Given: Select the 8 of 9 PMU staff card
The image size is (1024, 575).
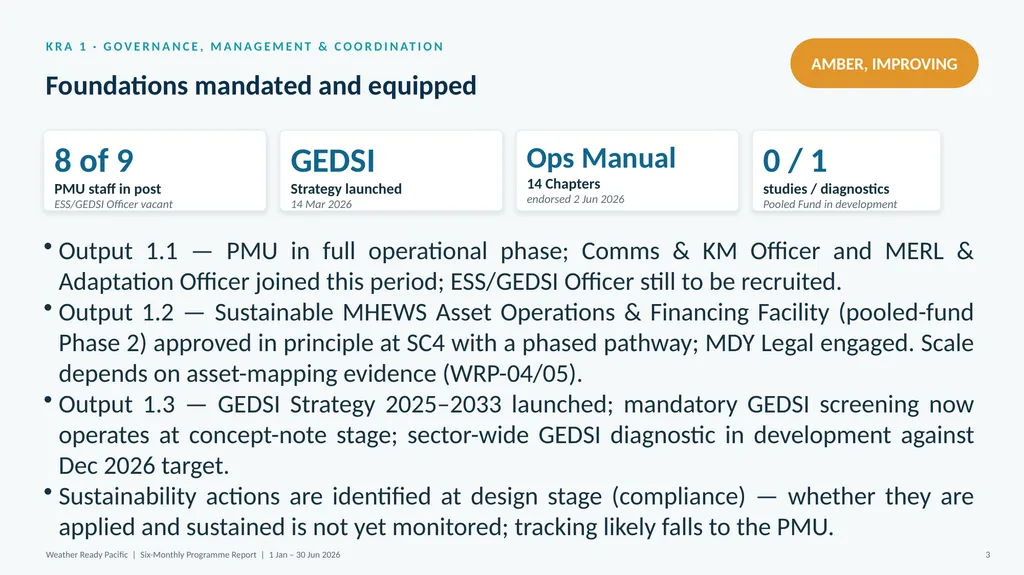Looking at the screenshot, I should (x=155, y=171).
